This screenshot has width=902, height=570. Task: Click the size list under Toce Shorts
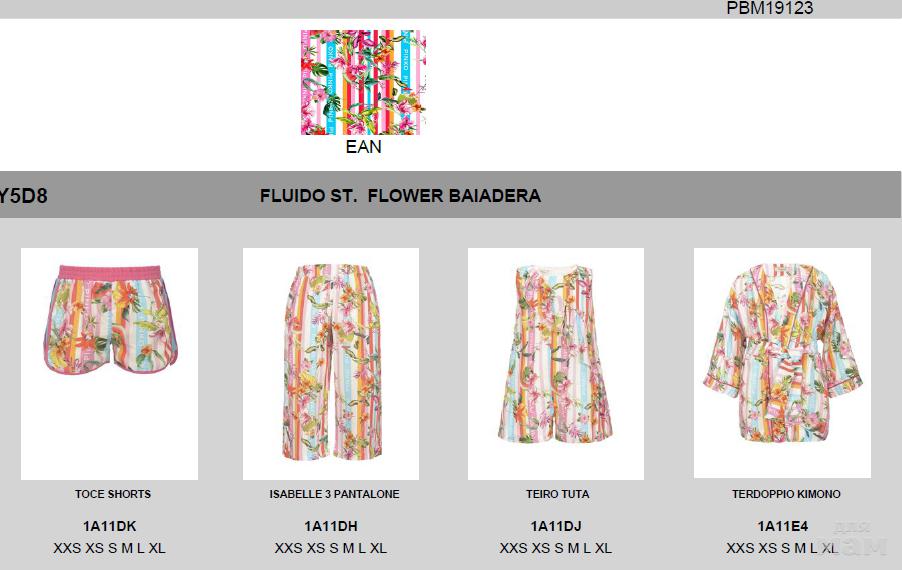click(109, 548)
